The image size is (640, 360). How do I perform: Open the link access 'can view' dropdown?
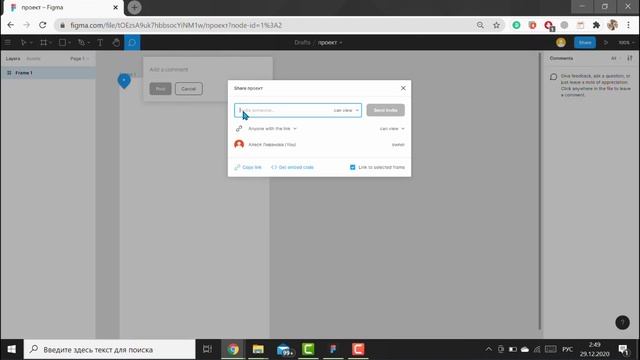coord(392,129)
